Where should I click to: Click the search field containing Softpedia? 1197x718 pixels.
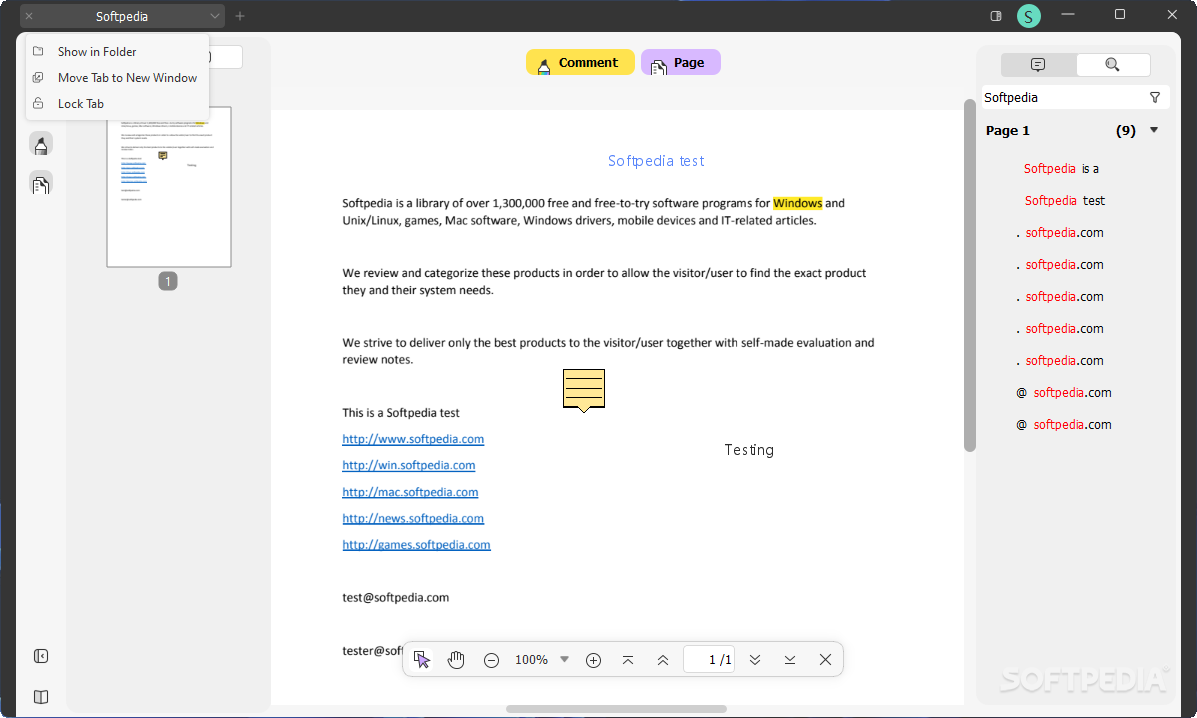1064,98
